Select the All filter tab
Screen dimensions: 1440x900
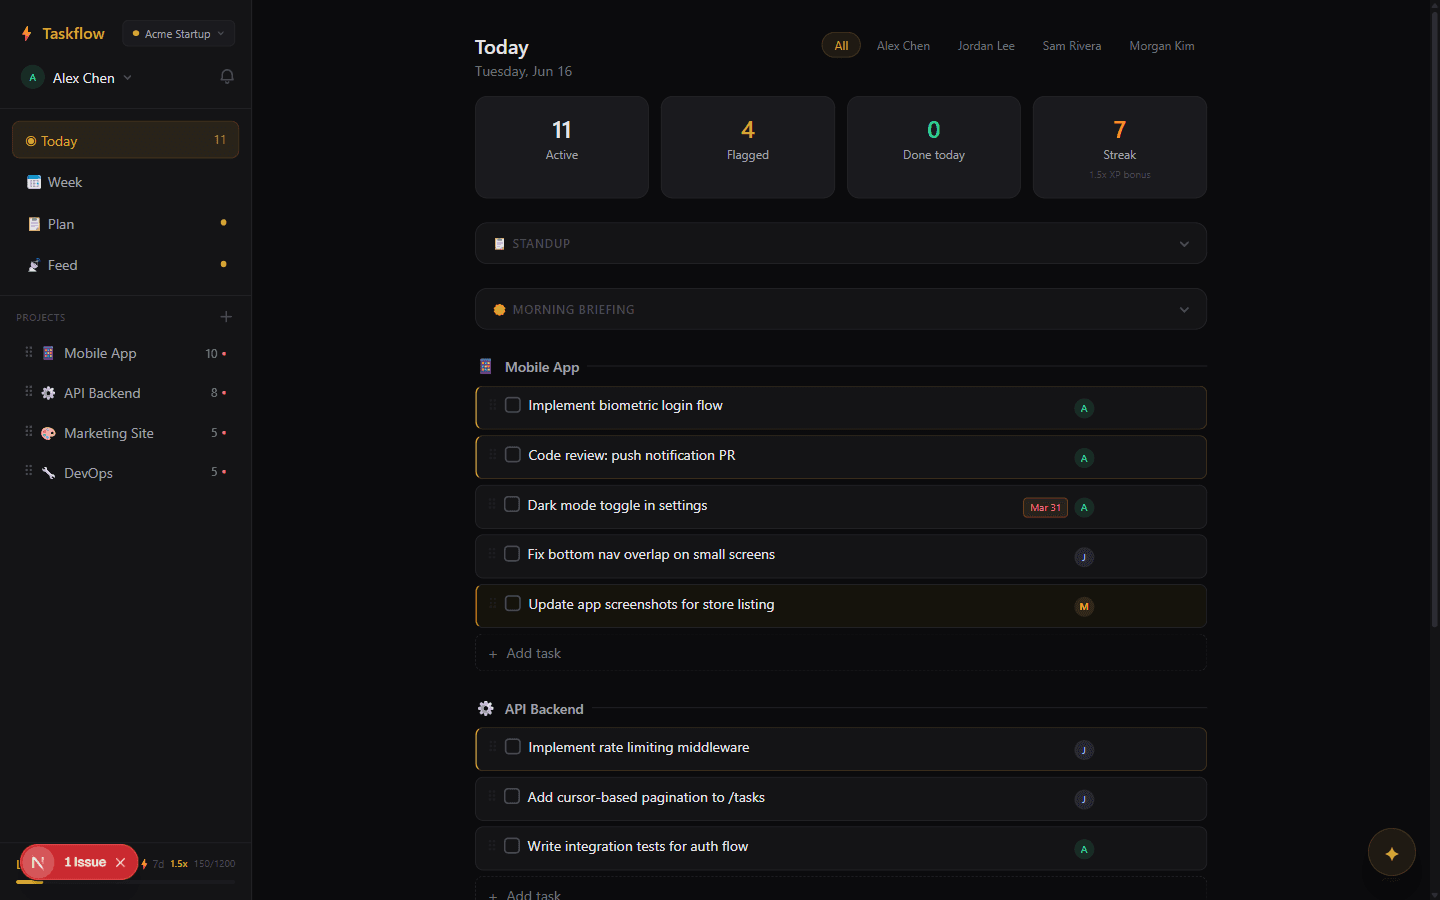coord(841,45)
